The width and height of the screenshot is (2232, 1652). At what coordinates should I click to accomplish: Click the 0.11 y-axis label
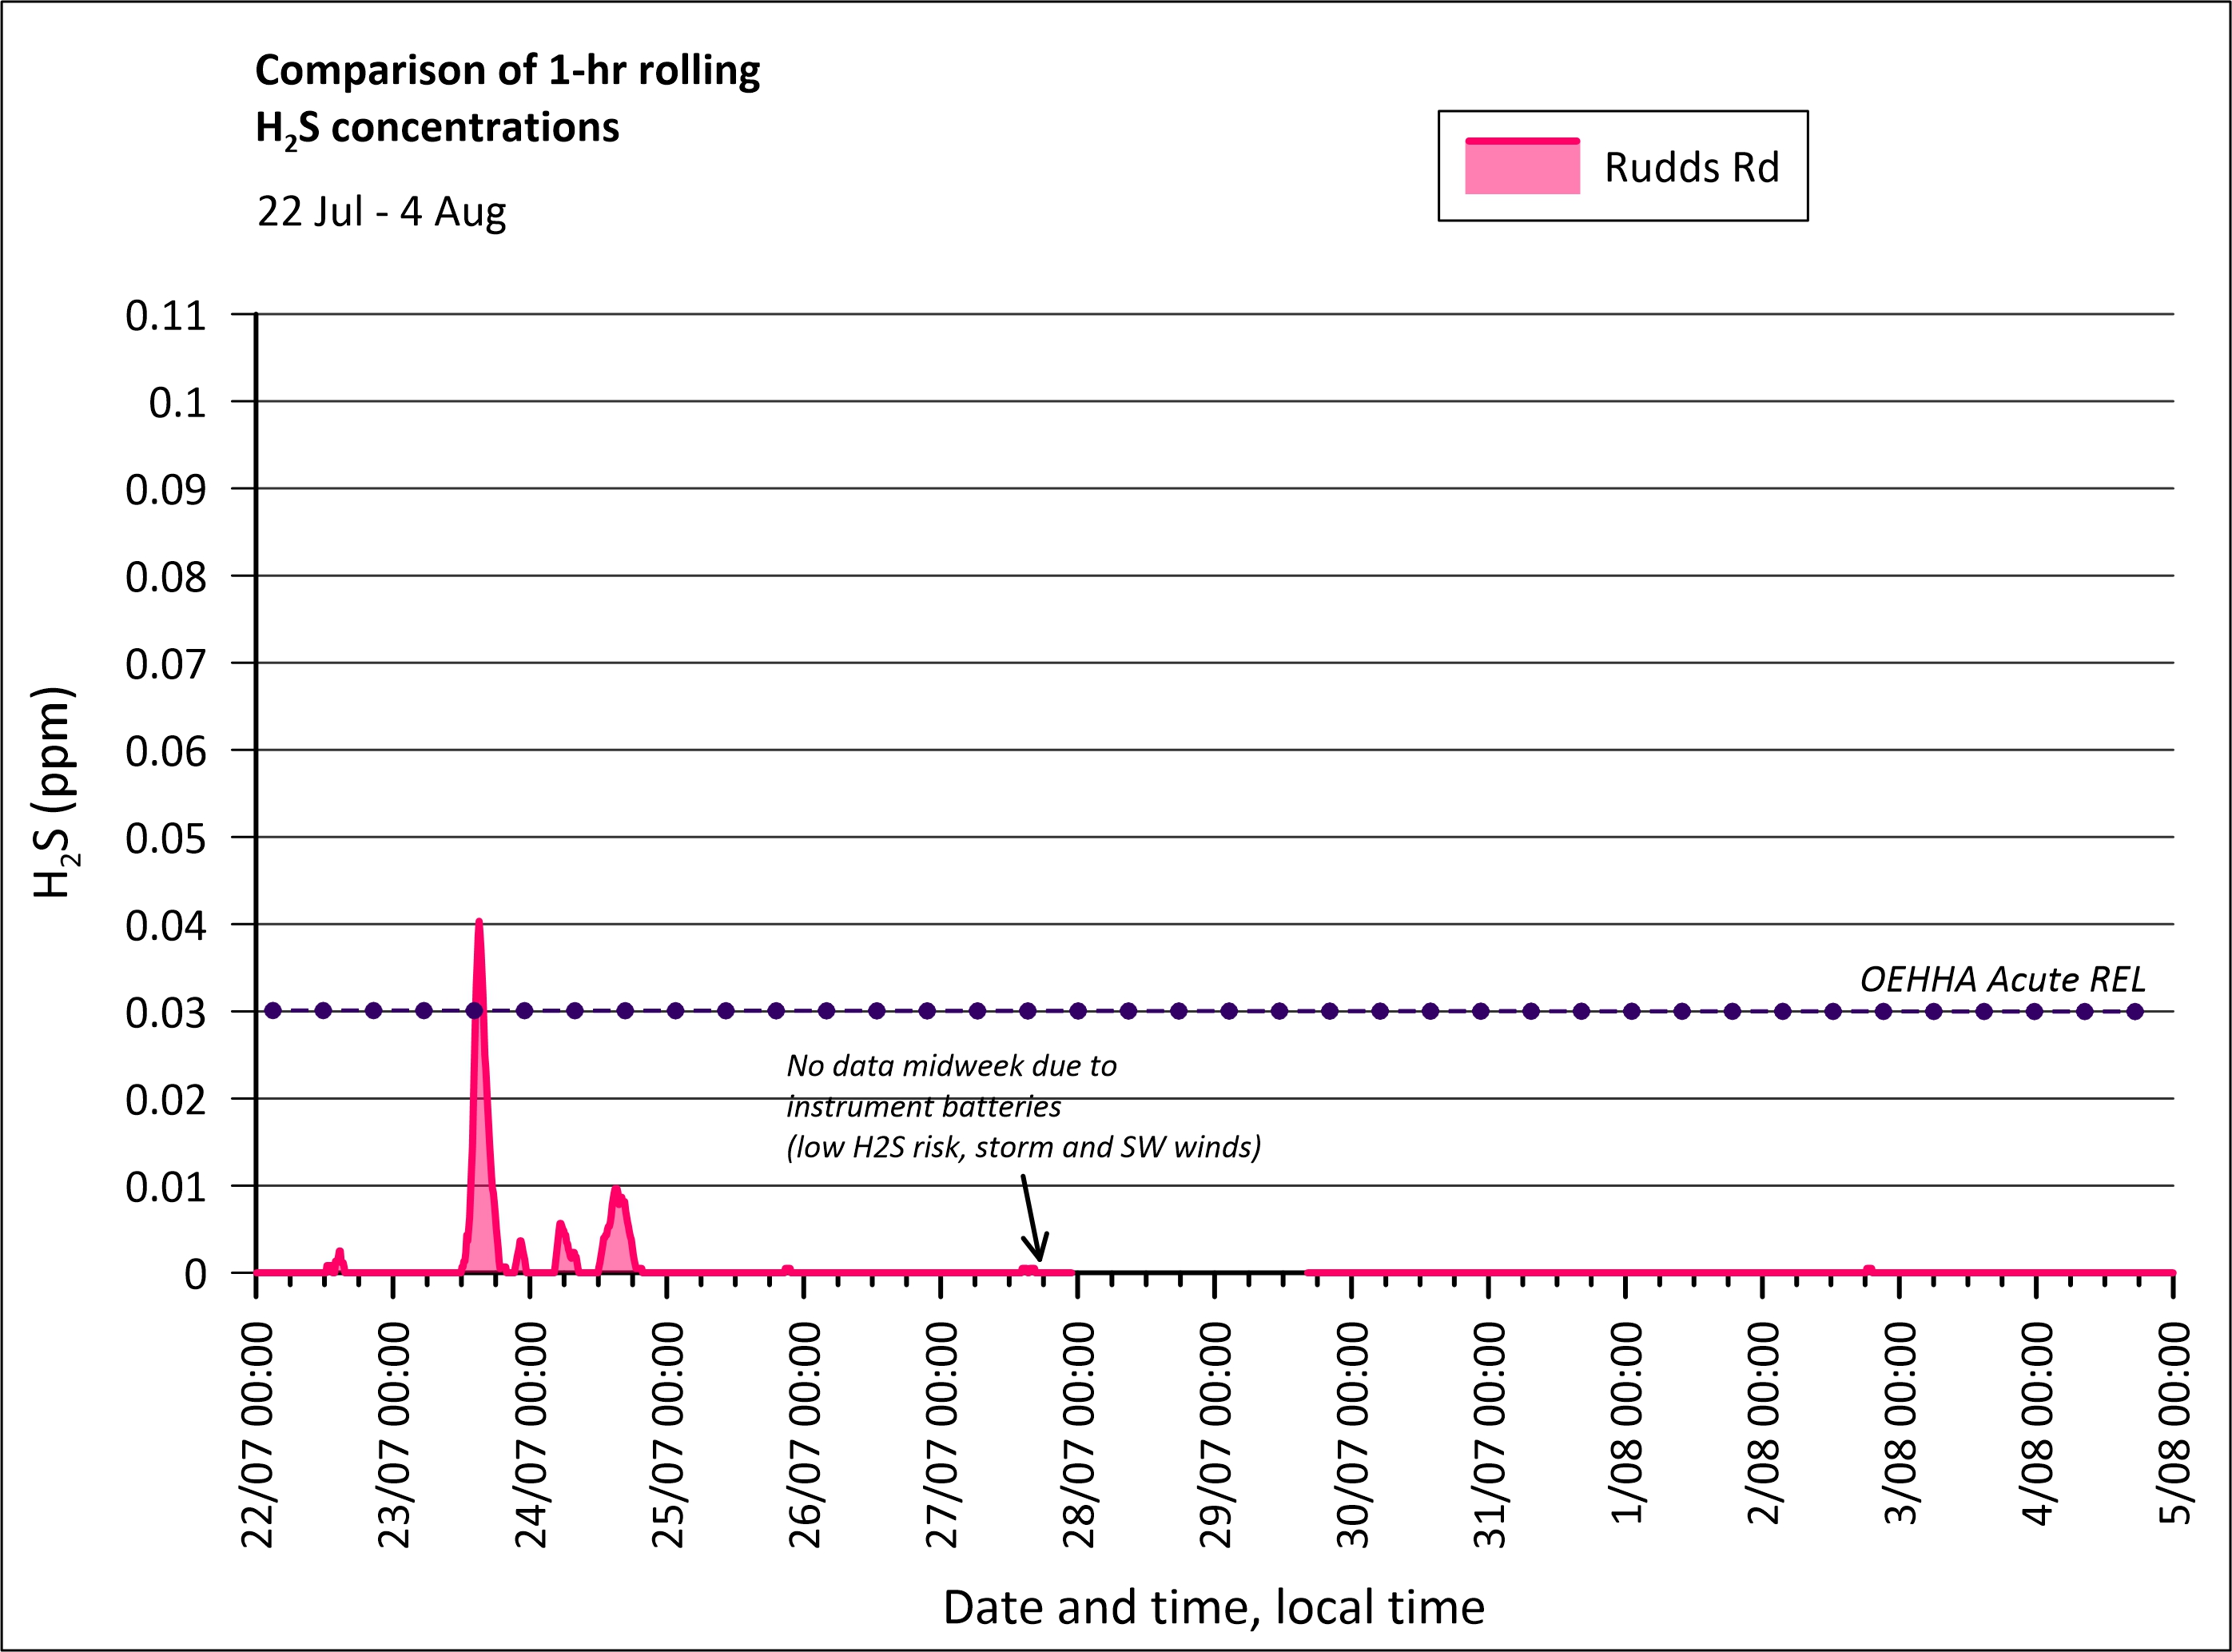pos(165,316)
